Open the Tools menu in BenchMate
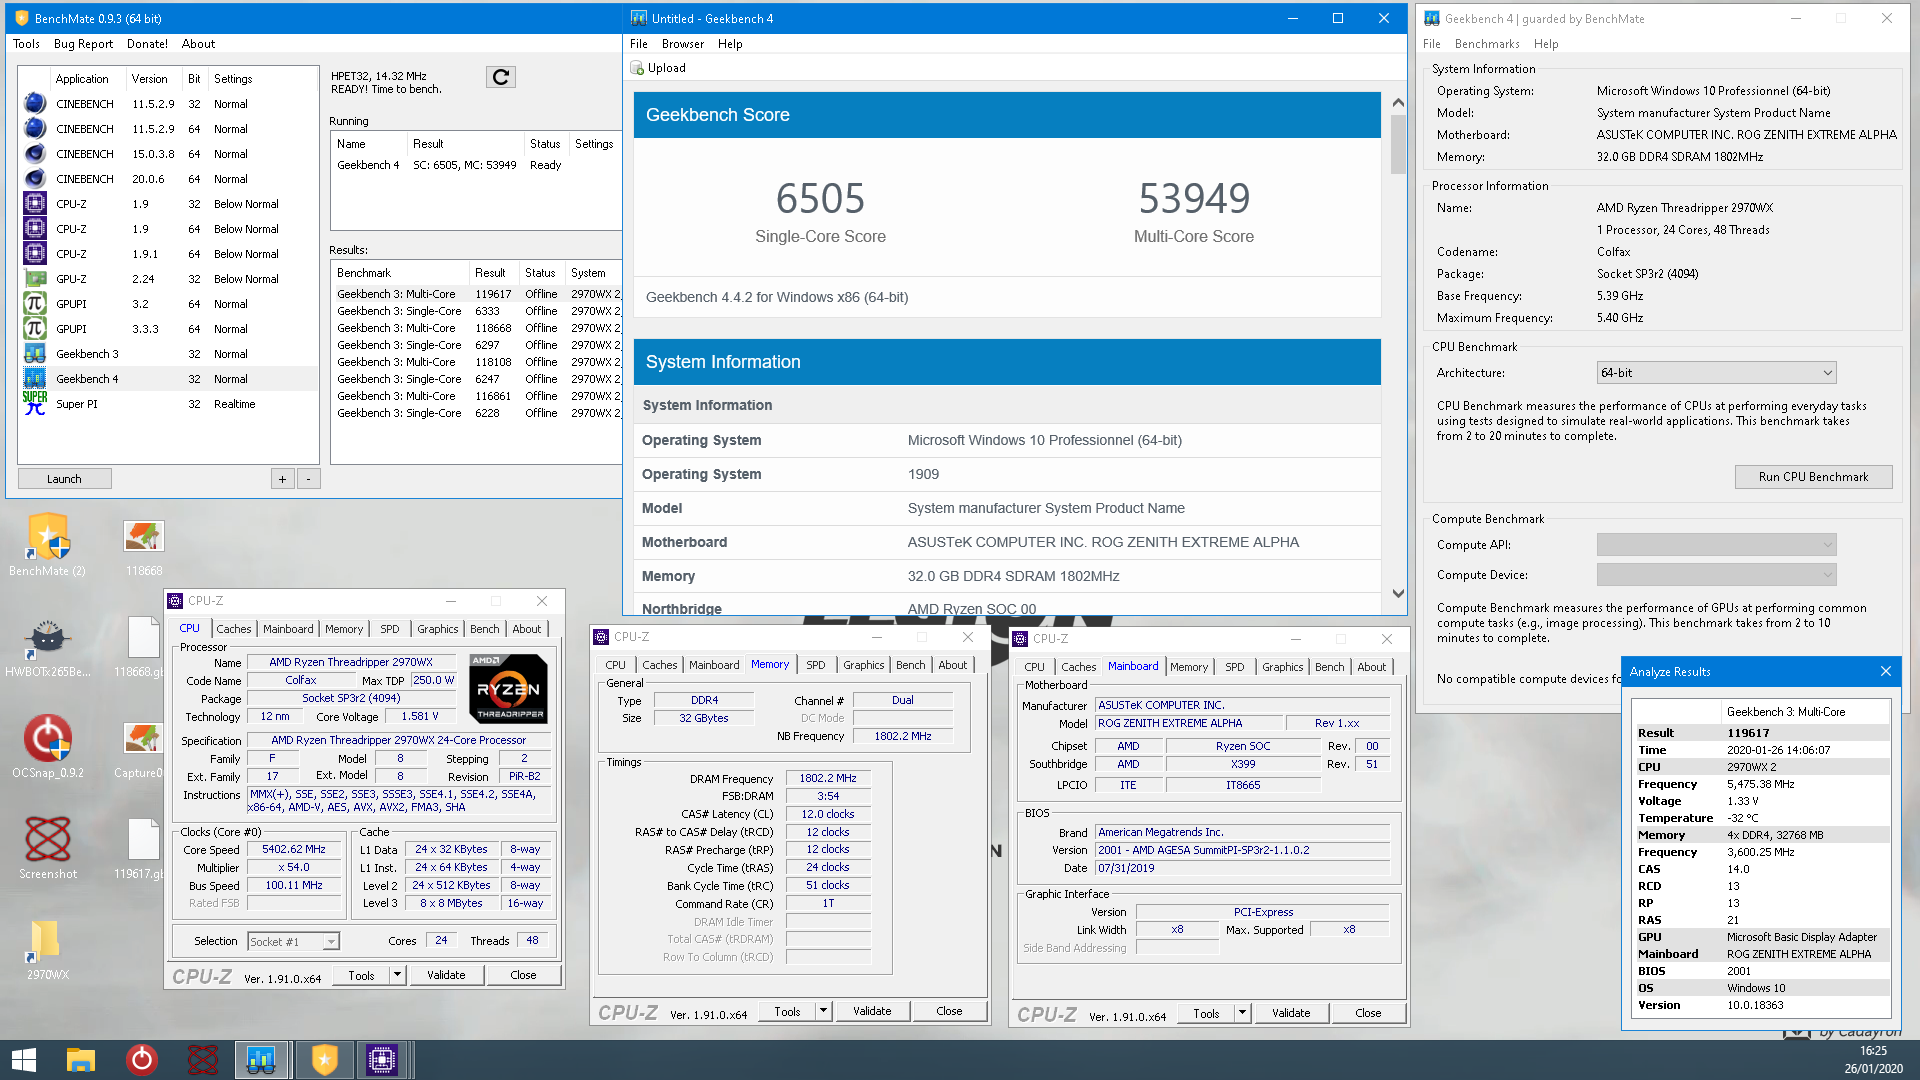The height and width of the screenshot is (1080, 1920). point(27,44)
